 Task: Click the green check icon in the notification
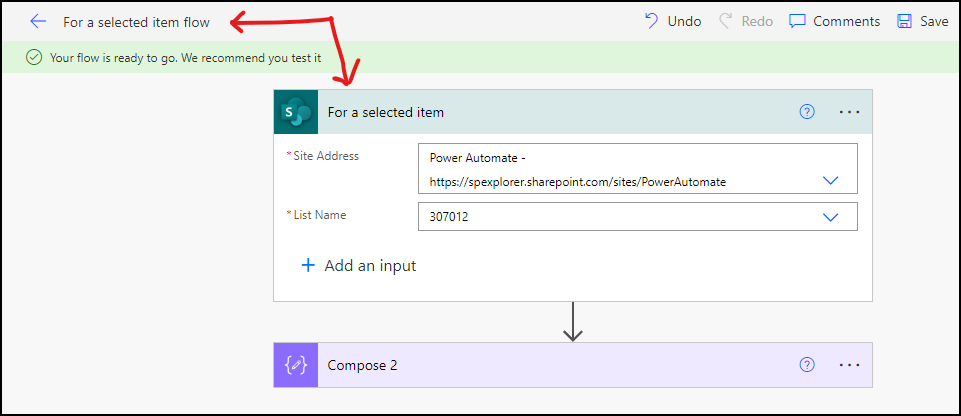34,58
